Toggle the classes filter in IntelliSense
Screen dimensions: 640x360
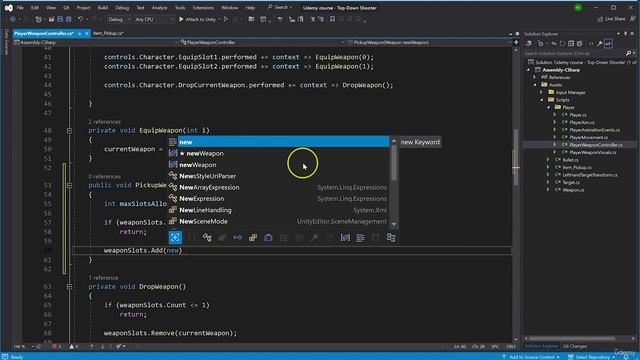pos(207,238)
